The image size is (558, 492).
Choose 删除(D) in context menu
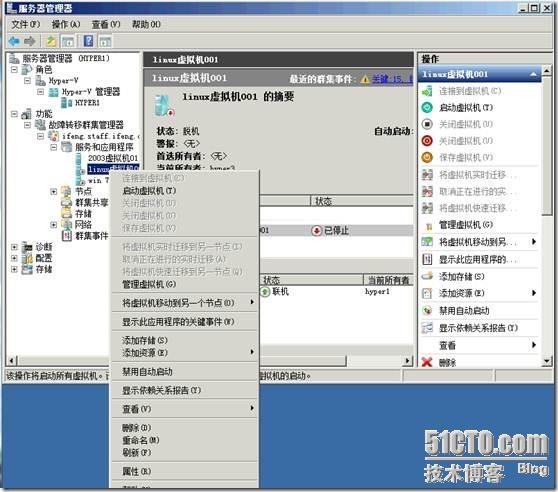pyautogui.click(x=185, y=427)
